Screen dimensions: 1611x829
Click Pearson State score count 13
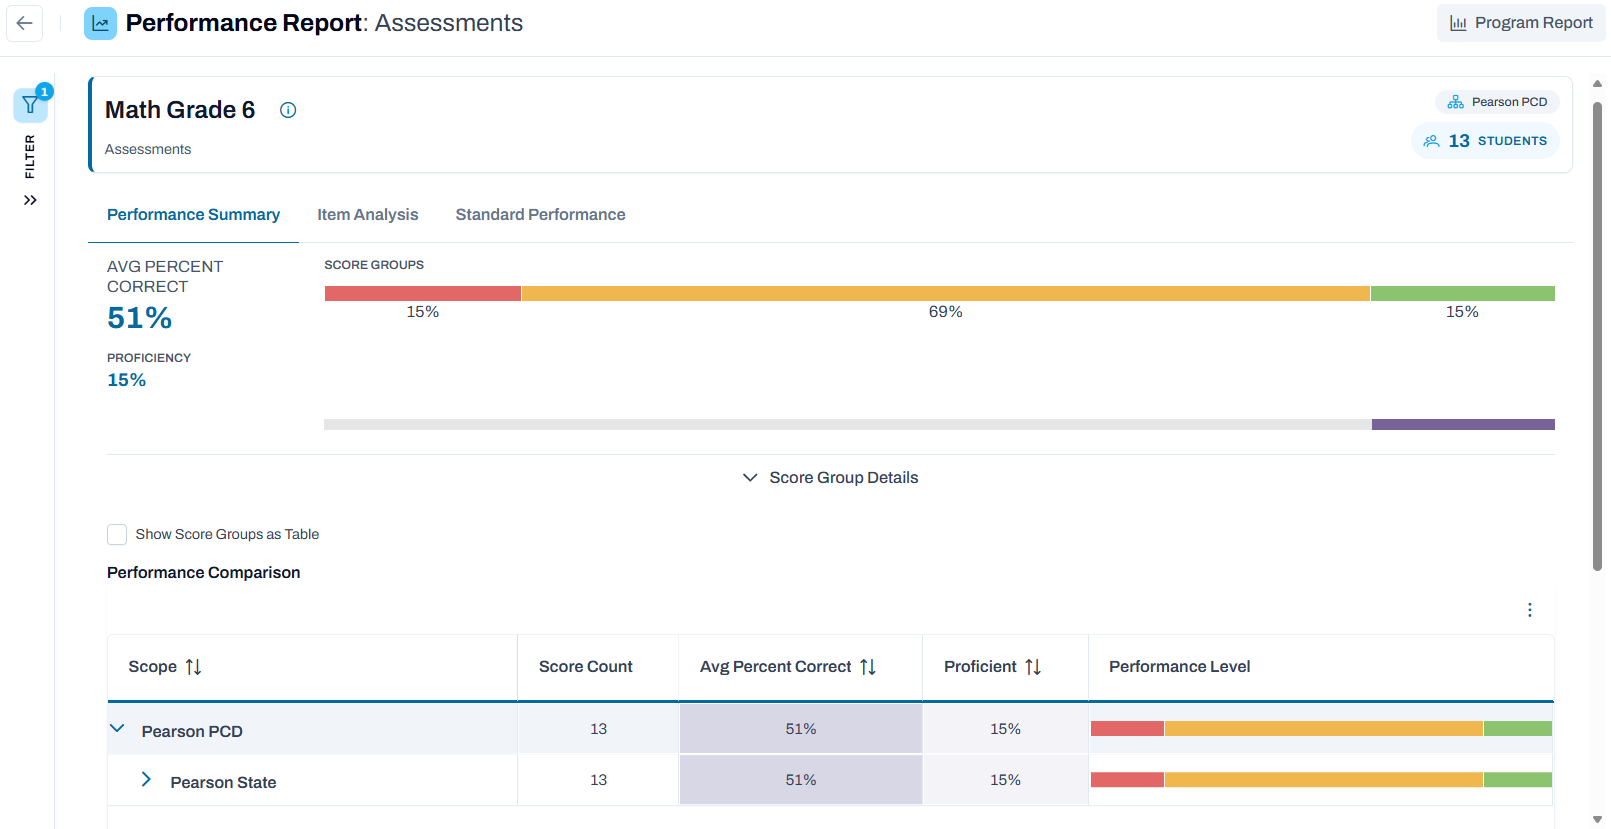[598, 780]
